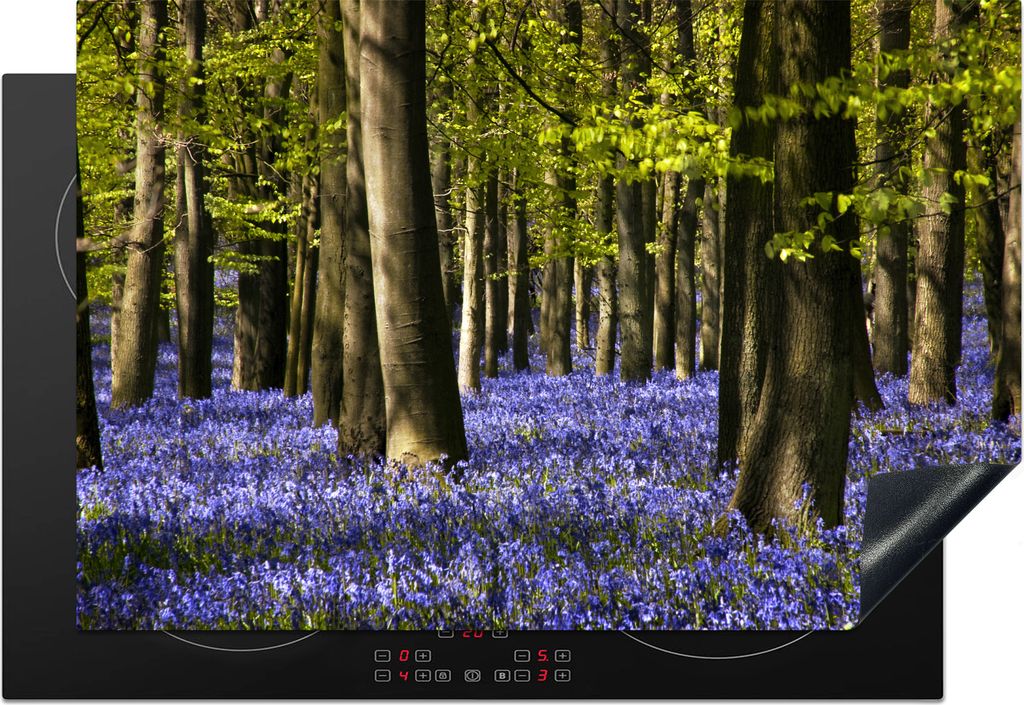Viewport: 1024px width, 705px height.
Task: Tap the timer display showing 20
Action: coord(473,633)
